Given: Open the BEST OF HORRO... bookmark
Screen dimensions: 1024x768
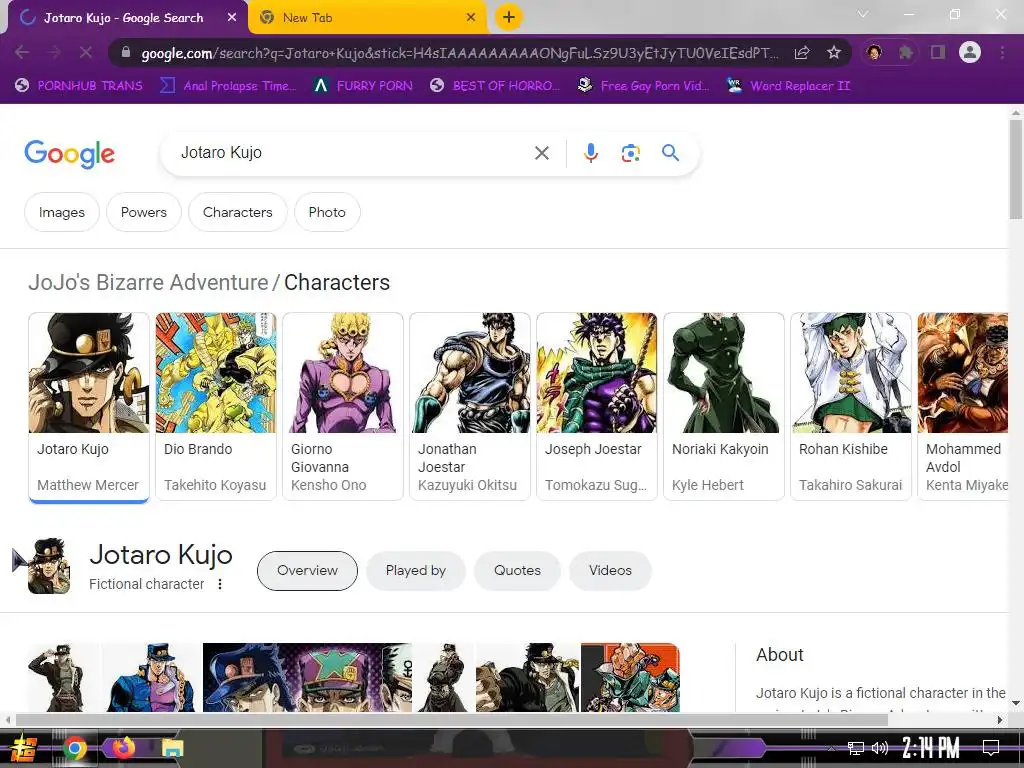Looking at the screenshot, I should pyautogui.click(x=494, y=86).
